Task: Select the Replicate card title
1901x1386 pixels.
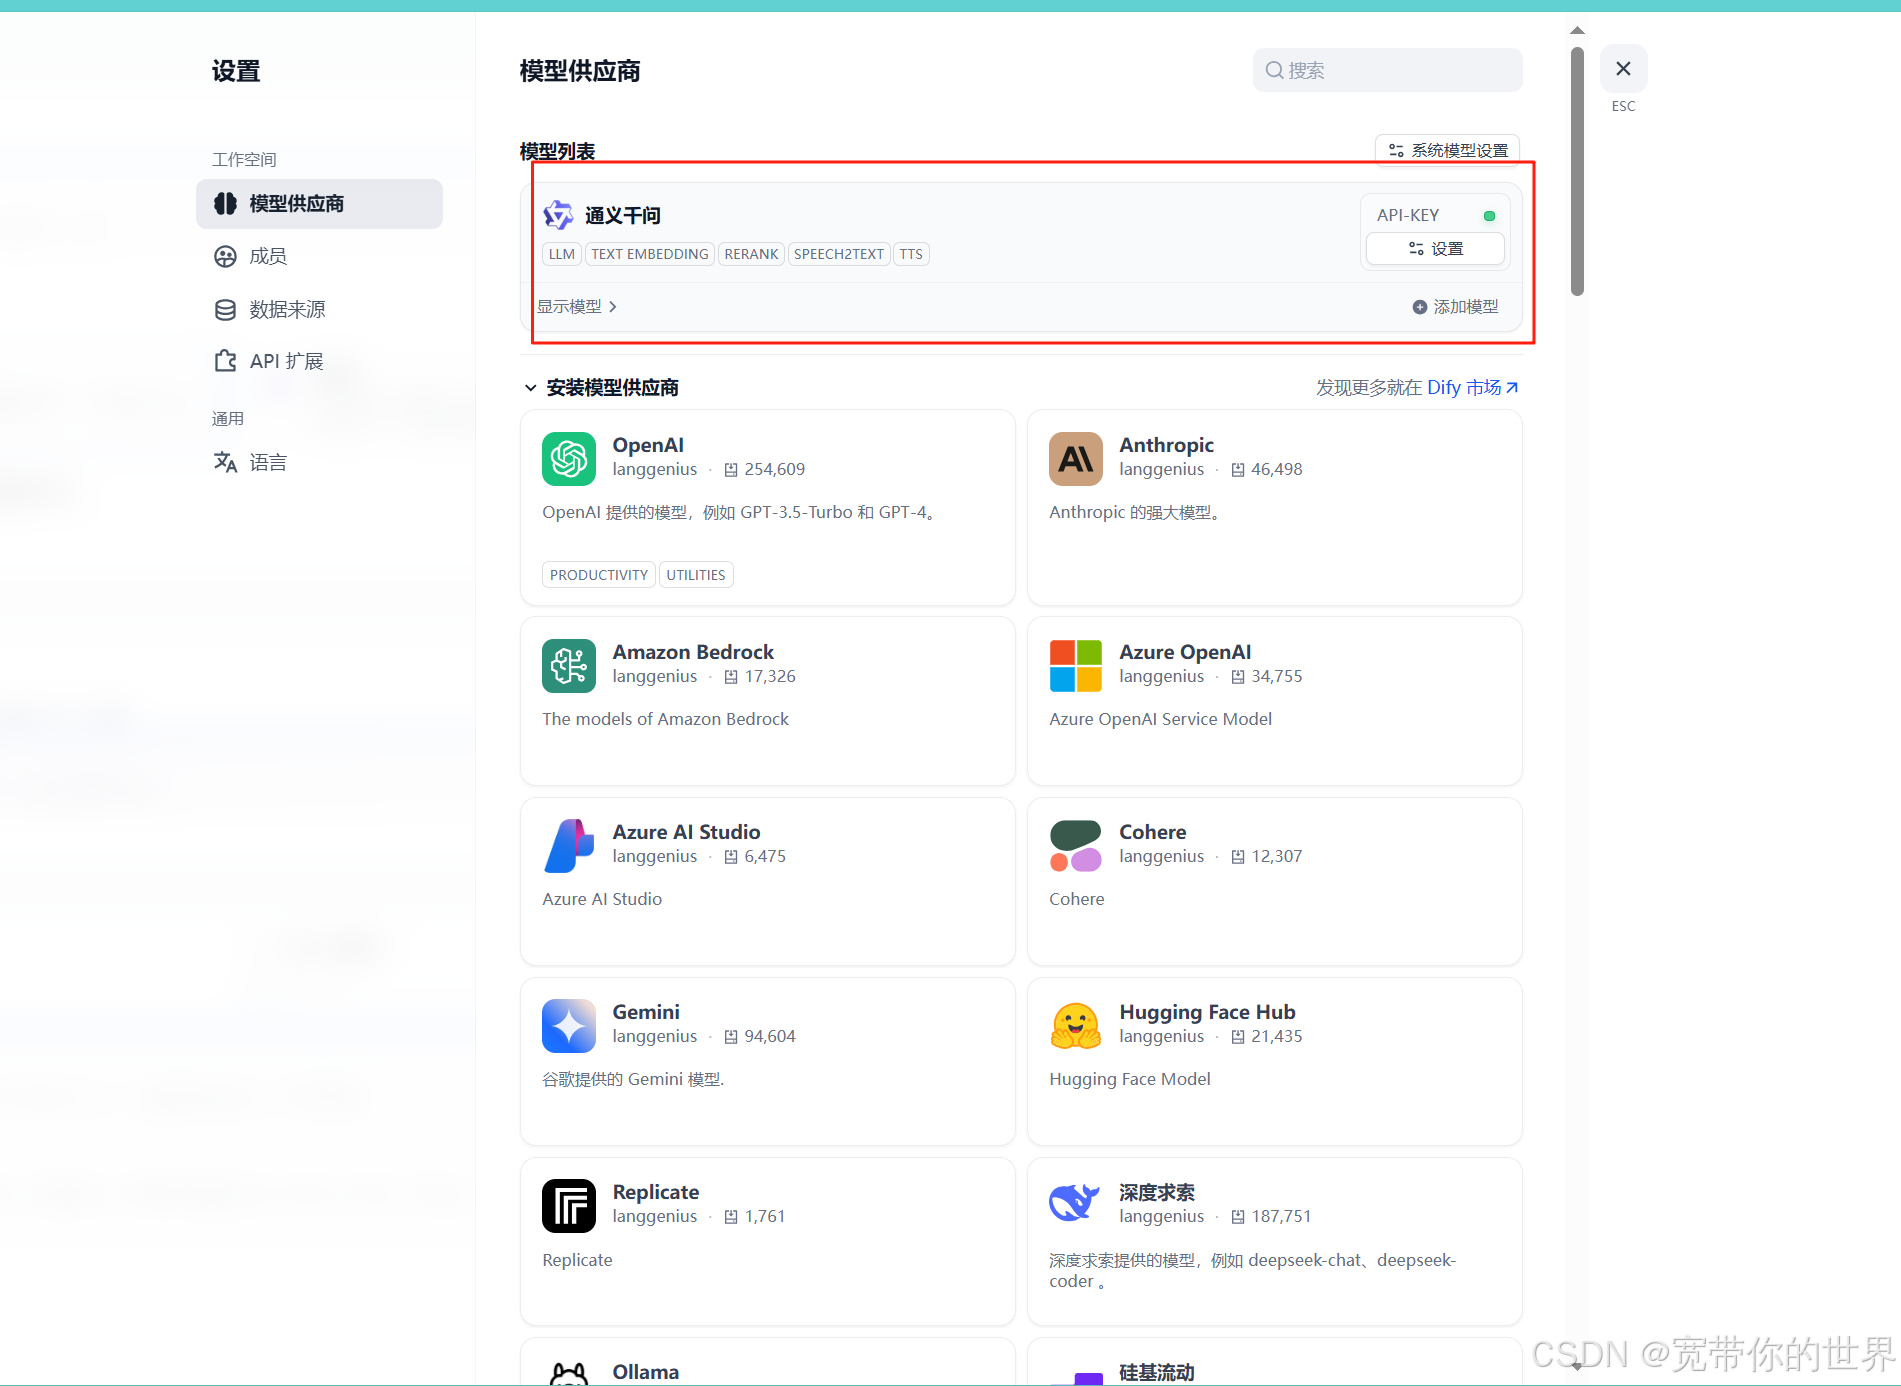Action: (x=656, y=1192)
